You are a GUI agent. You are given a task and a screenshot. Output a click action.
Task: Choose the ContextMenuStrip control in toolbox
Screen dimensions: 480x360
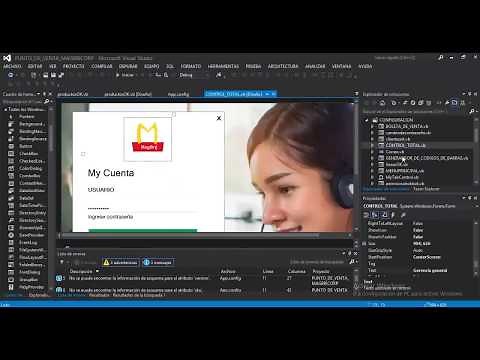pyautogui.click(x=27, y=183)
